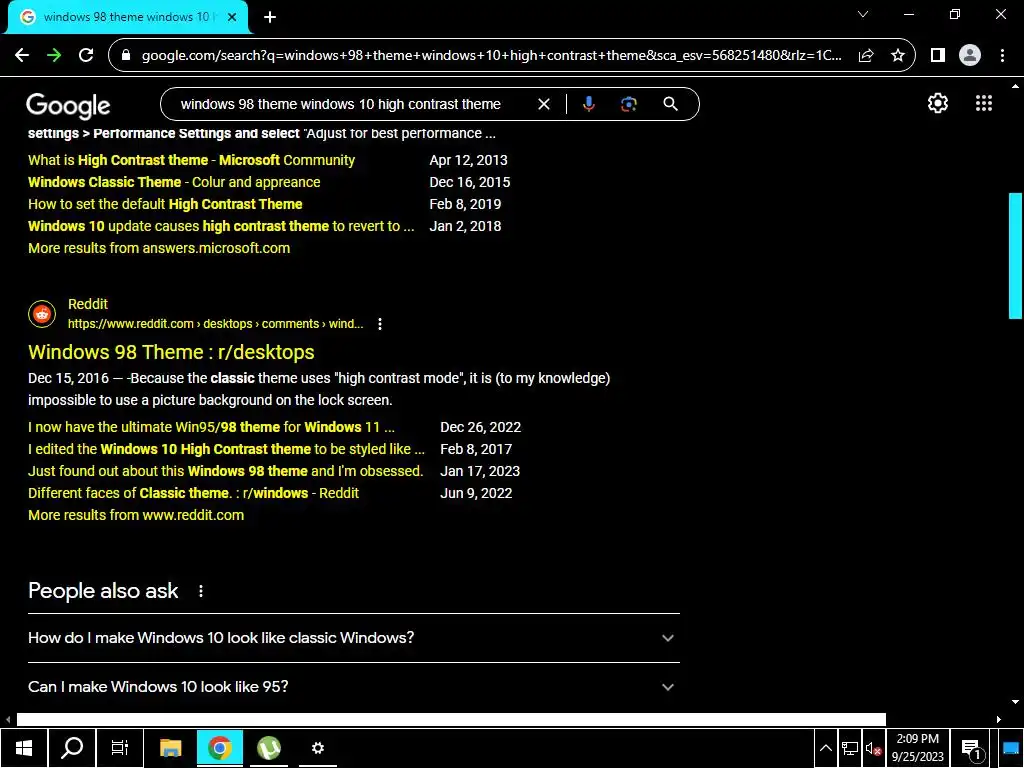1024x768 pixels.
Task: Open Task View on taskbar
Action: (x=120, y=748)
